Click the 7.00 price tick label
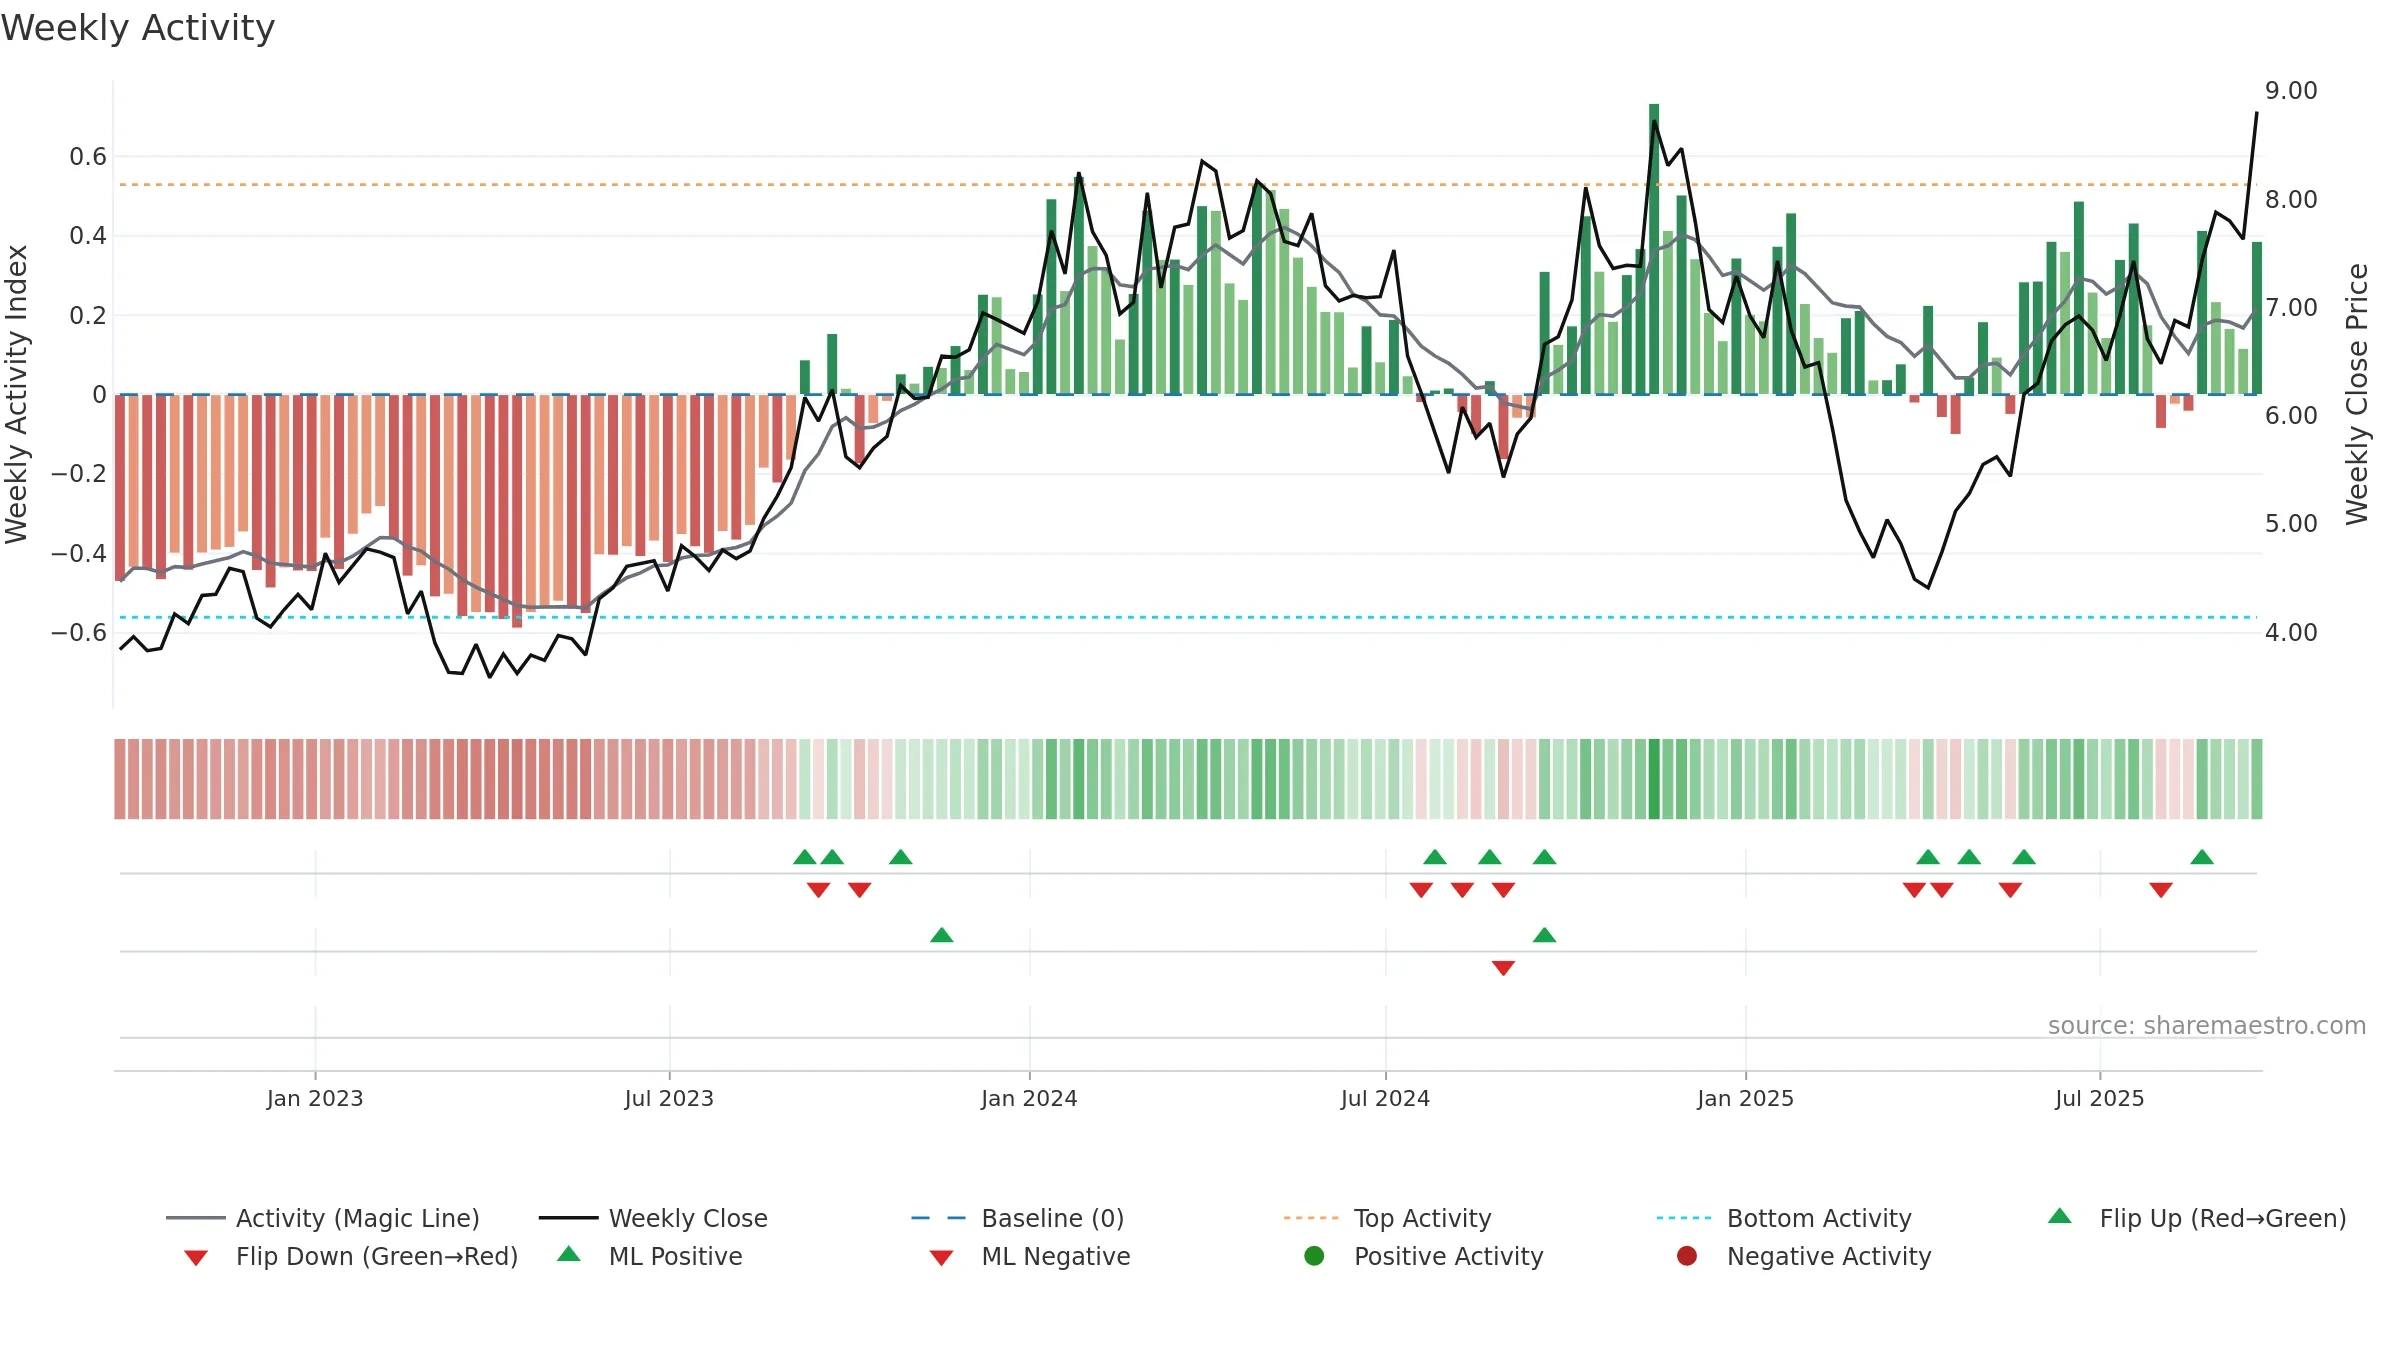Viewport: 2400px width, 1350px height. 2291,307
